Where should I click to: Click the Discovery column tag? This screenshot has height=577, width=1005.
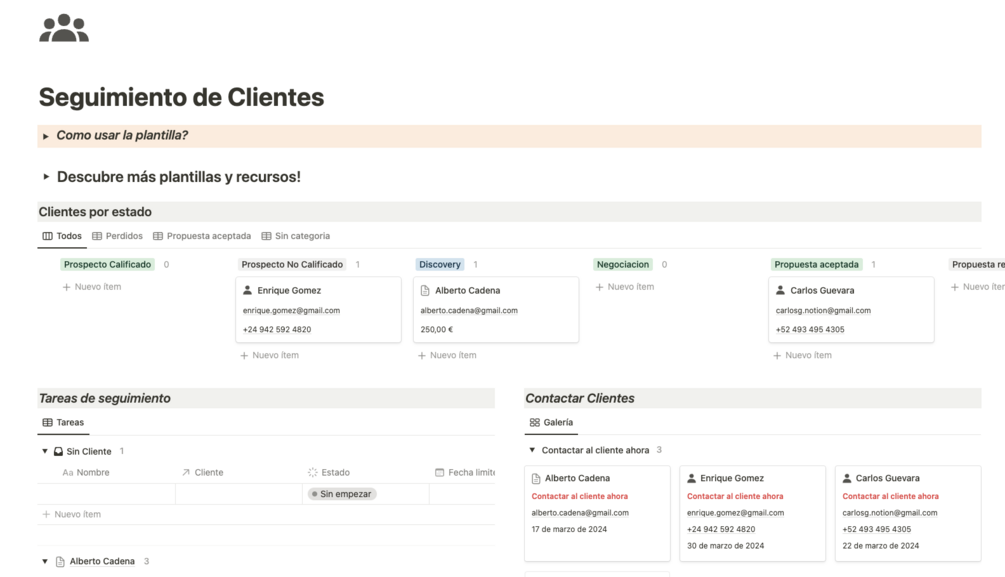[440, 264]
